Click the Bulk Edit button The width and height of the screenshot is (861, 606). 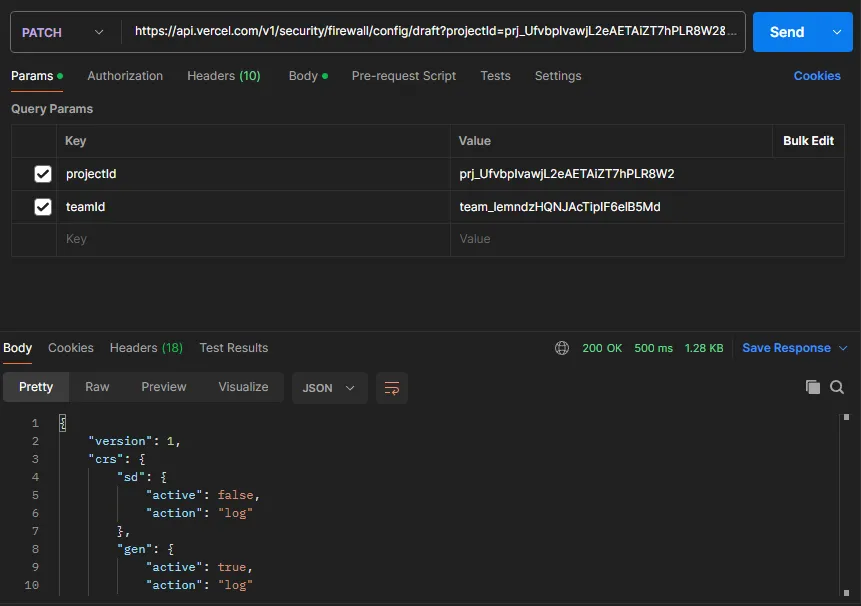[808, 141]
